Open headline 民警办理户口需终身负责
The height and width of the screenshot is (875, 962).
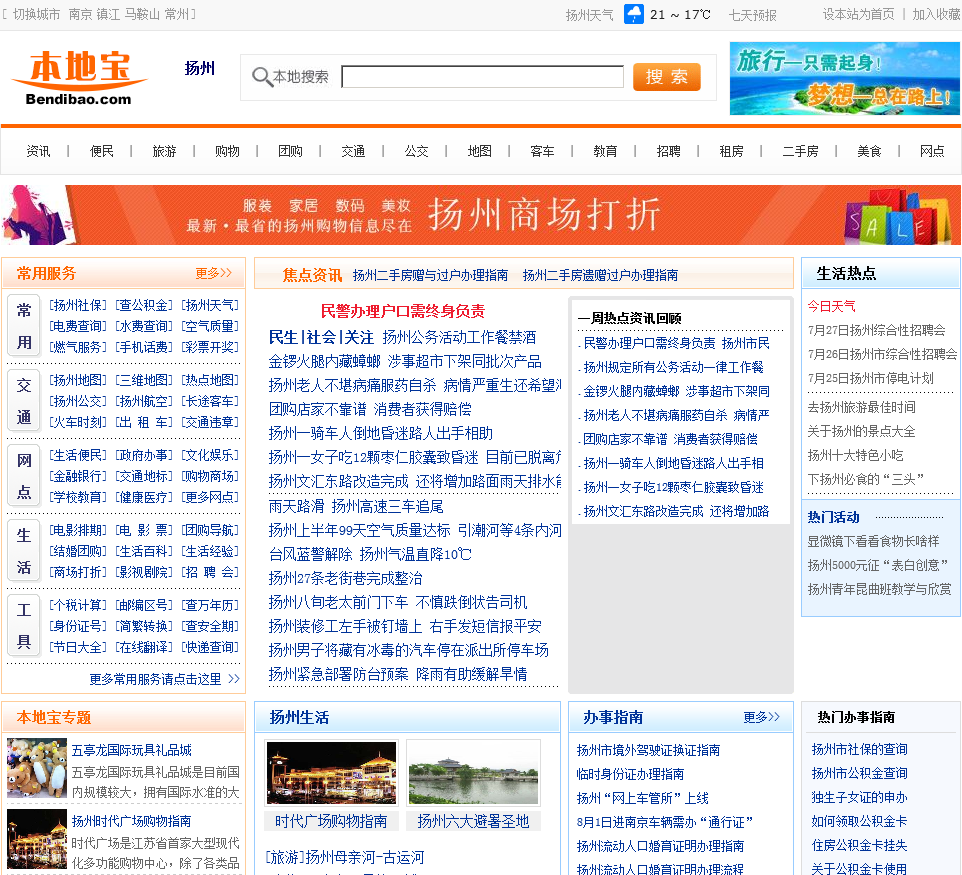tap(403, 311)
